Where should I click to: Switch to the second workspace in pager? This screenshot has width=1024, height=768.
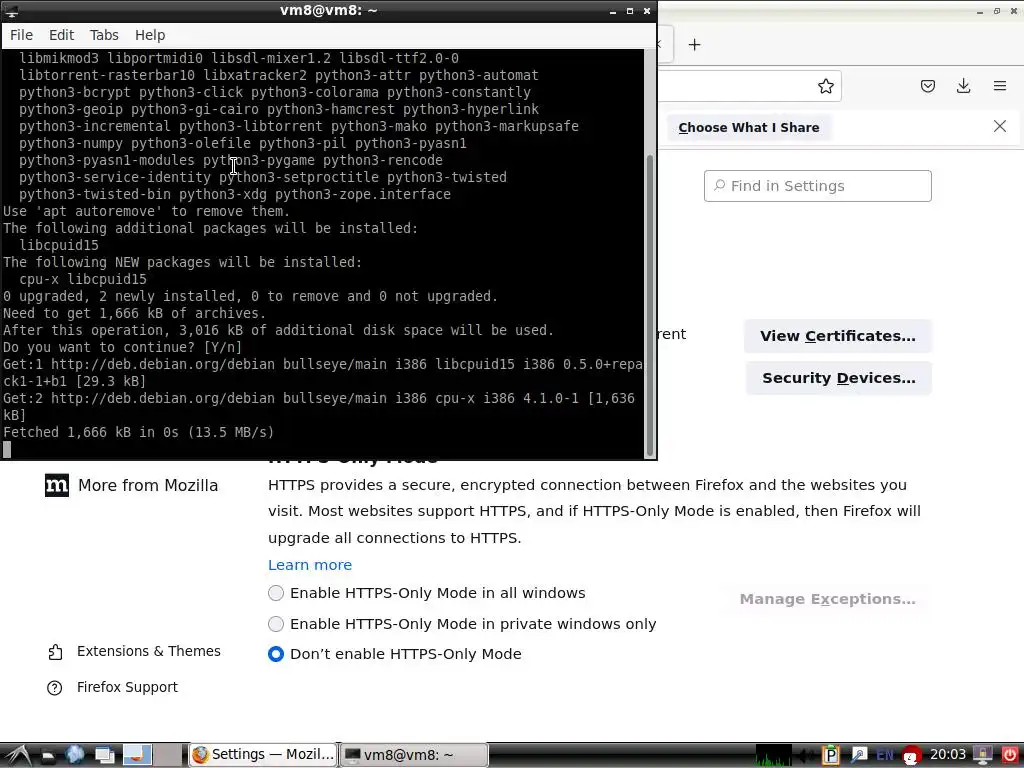[x=168, y=755]
